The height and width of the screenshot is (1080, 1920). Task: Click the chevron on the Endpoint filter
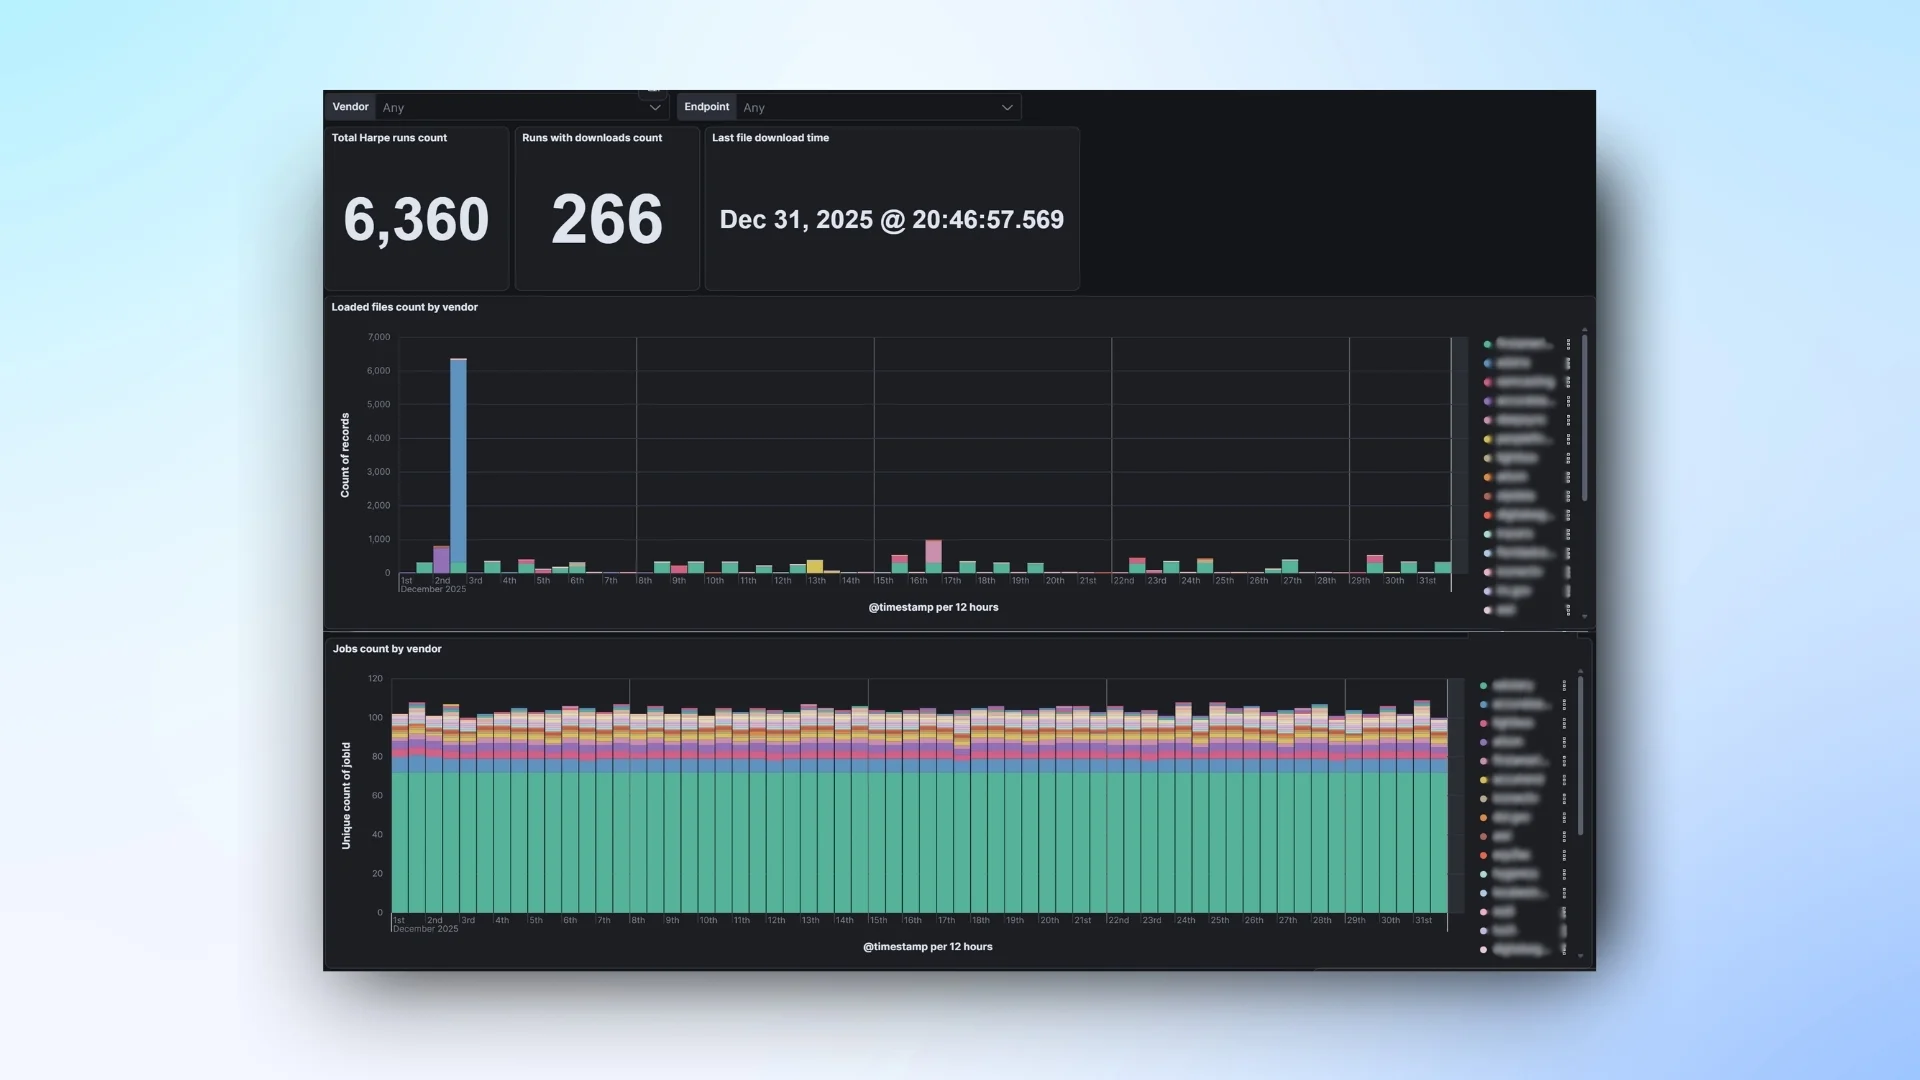[x=1007, y=107]
